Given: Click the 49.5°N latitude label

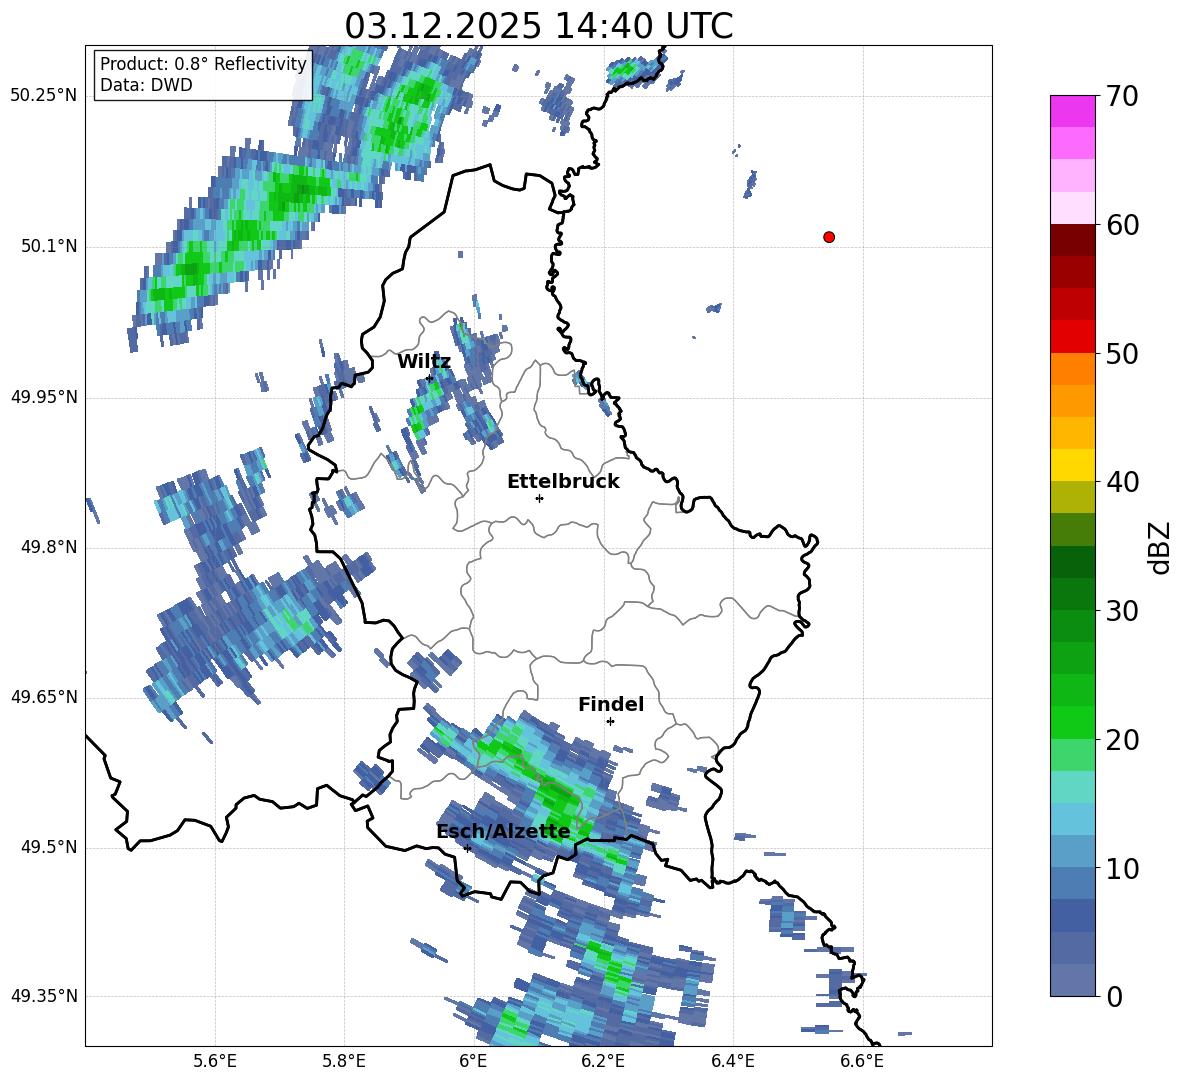Looking at the screenshot, I should (x=49, y=848).
